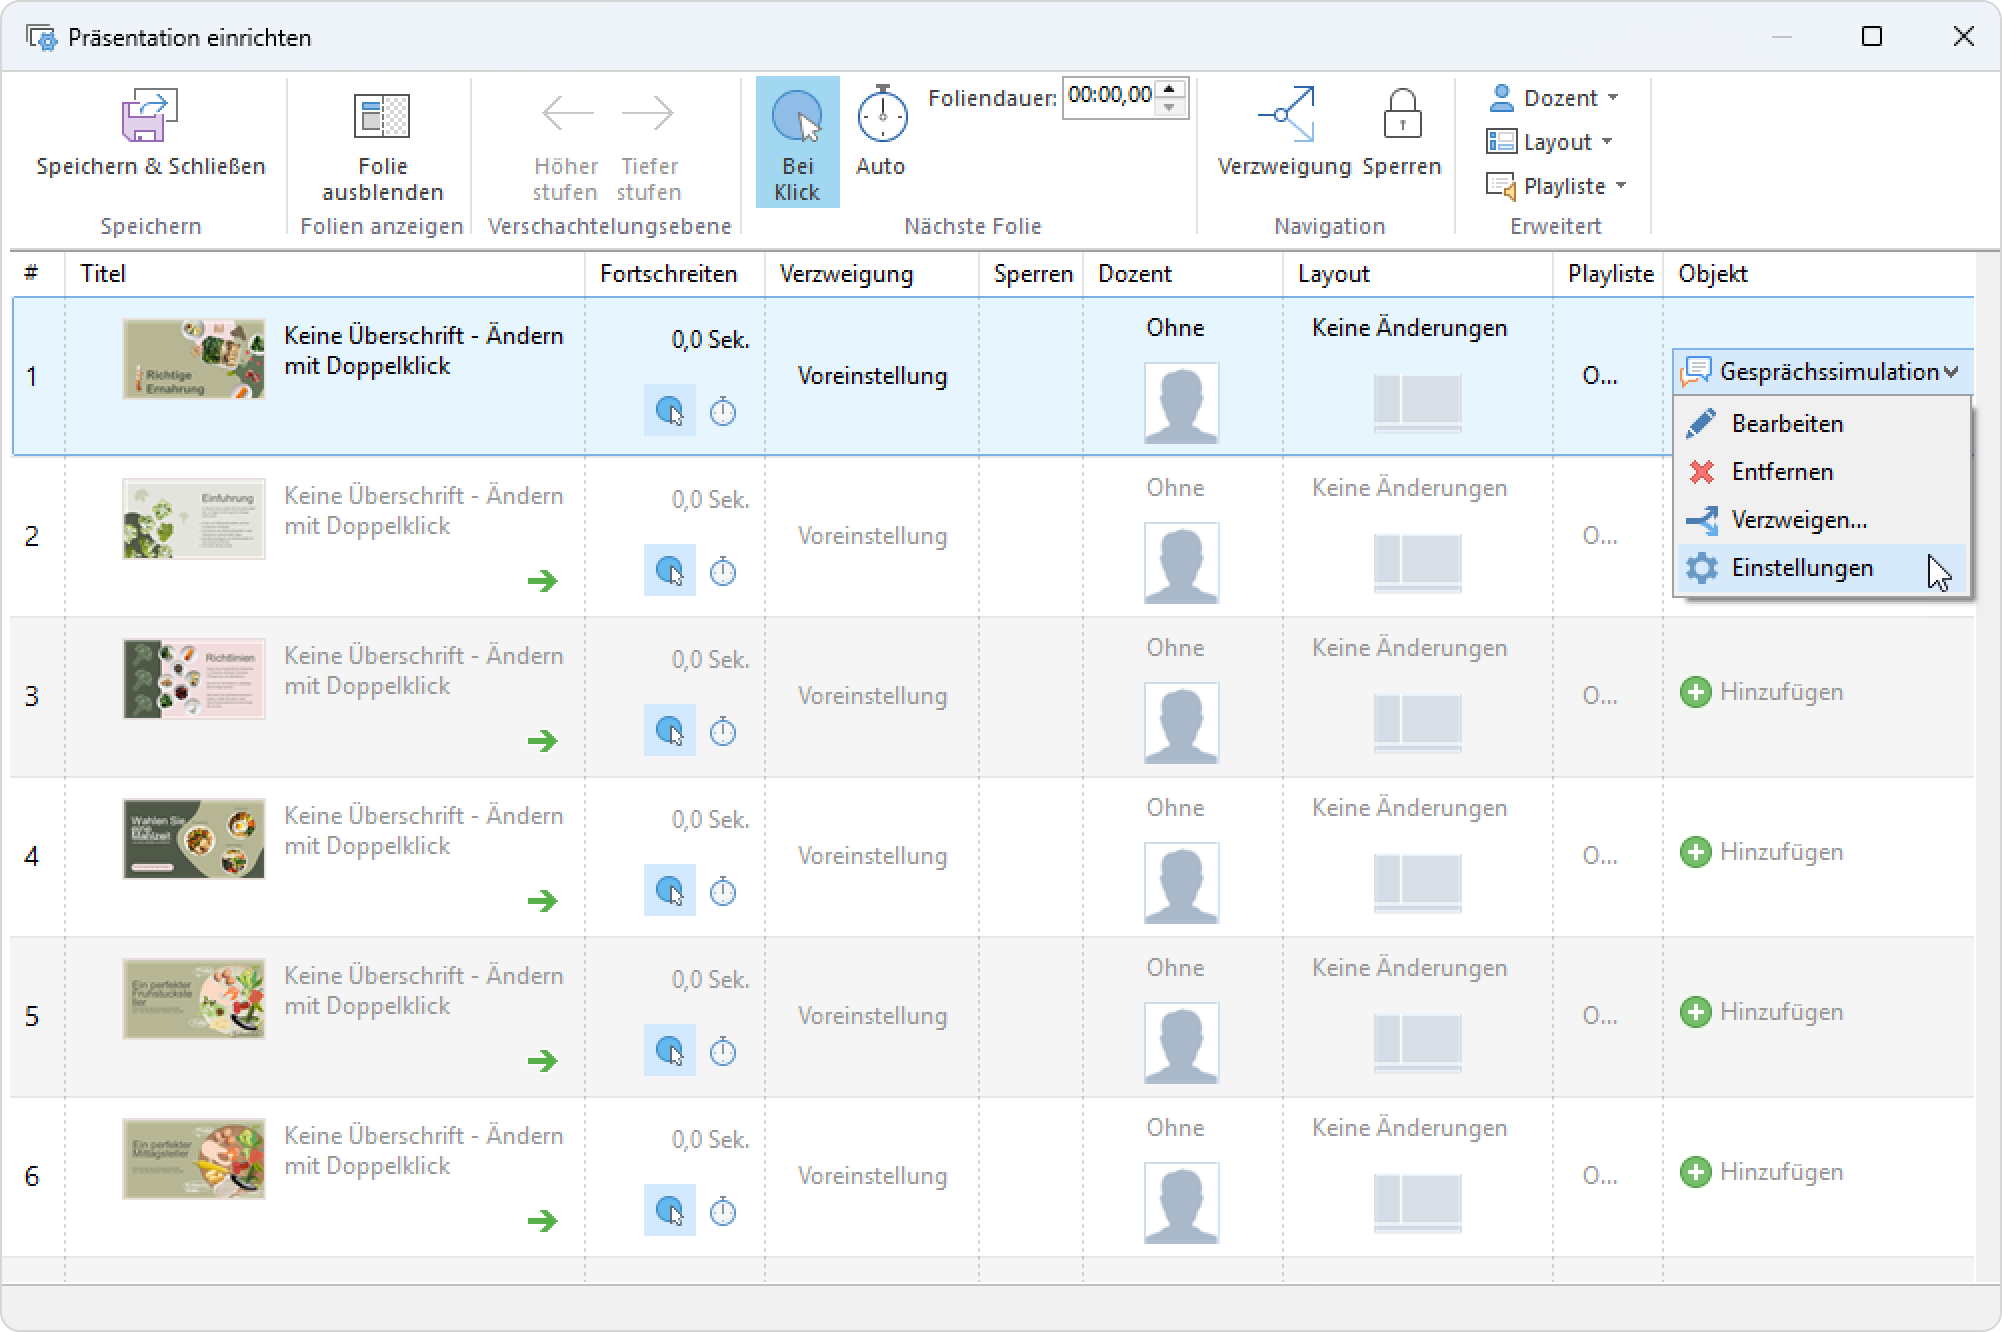Screen dimensions: 2002x1332
Task: Click Speichern & Schließen icon
Action: pyautogui.click(x=150, y=115)
